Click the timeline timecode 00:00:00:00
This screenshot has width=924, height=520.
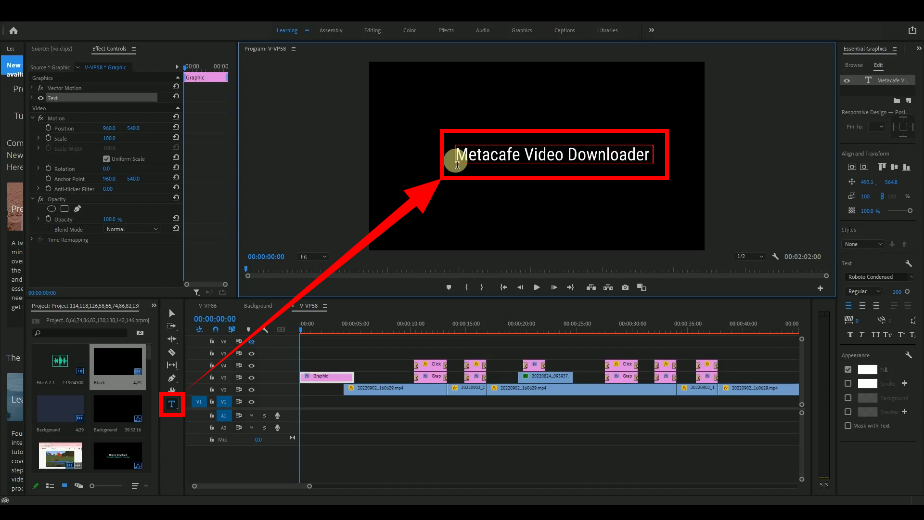214,319
